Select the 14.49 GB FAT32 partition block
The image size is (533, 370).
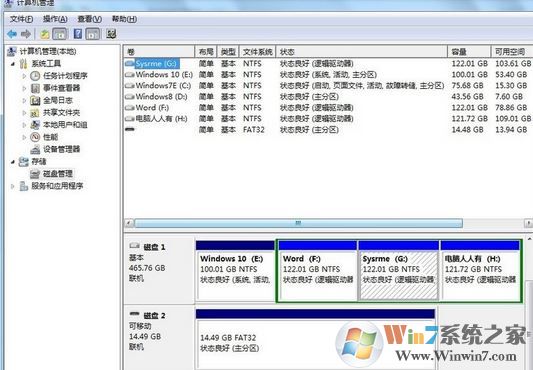click(315, 339)
